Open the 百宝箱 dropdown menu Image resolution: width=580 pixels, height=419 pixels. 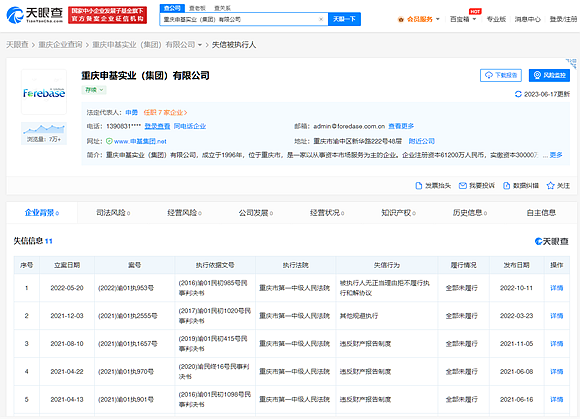[462, 19]
